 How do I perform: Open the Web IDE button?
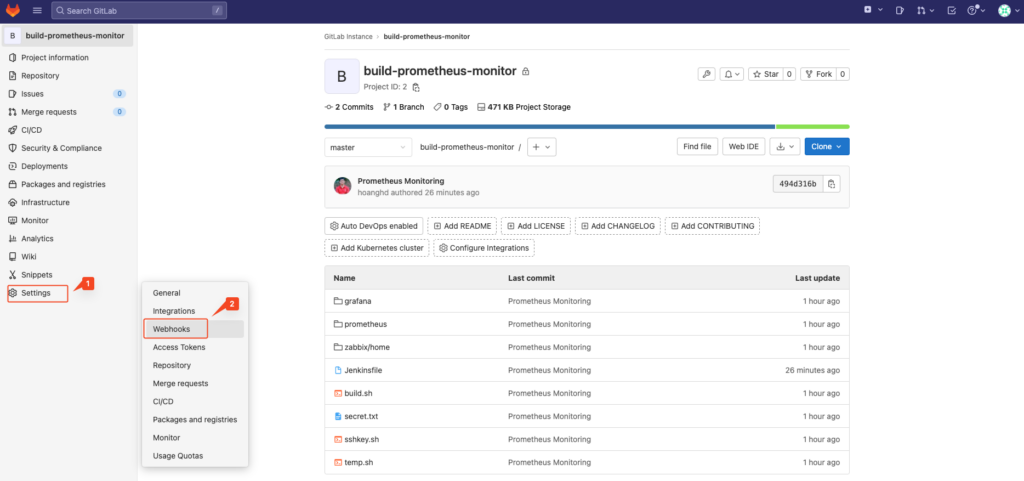coord(744,147)
